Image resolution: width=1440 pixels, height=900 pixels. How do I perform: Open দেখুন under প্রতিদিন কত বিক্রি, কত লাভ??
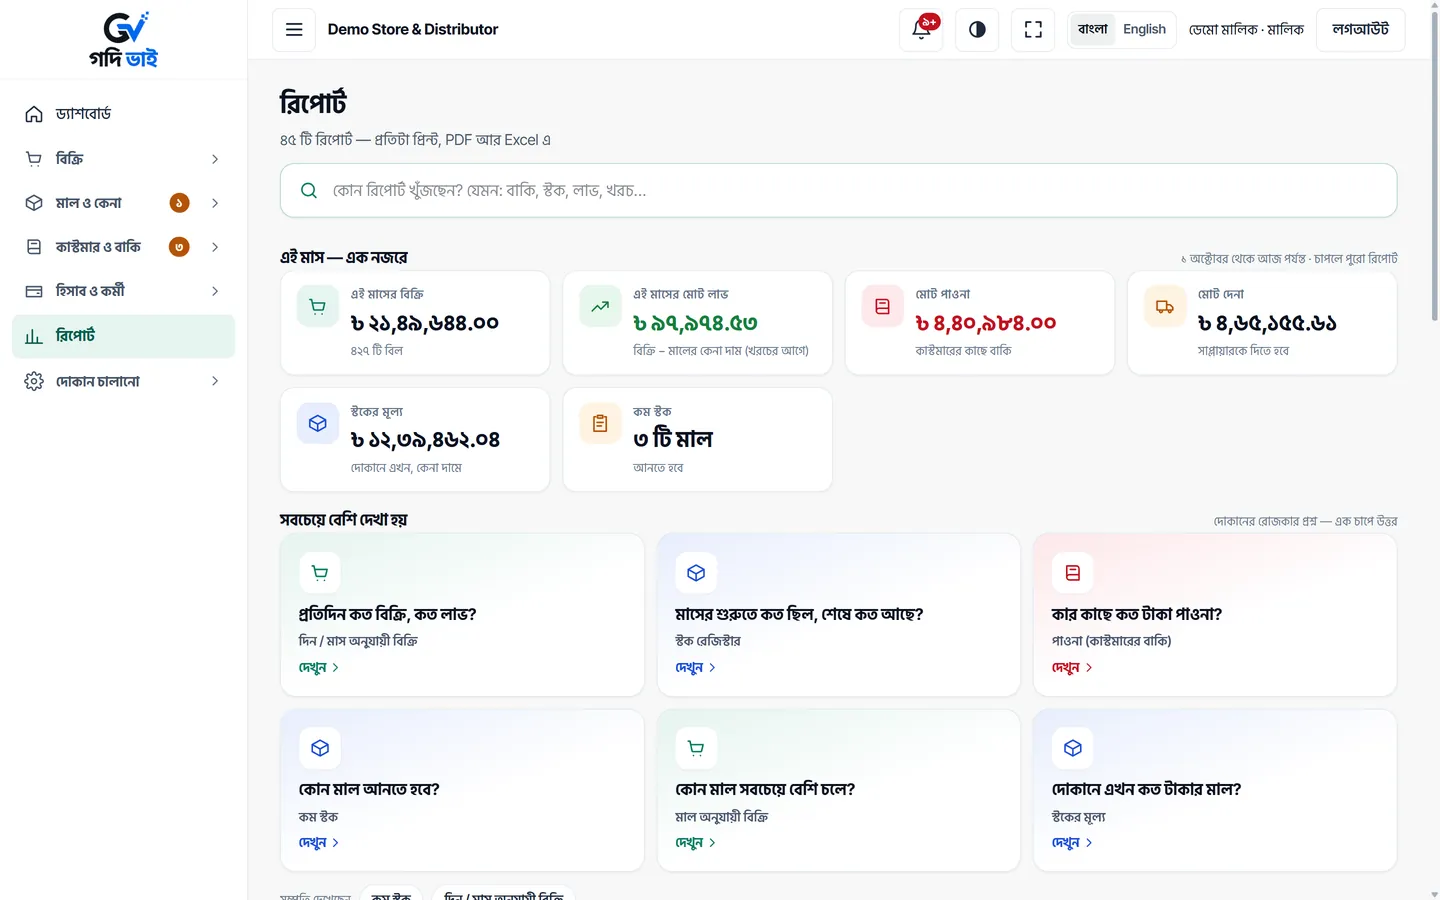point(319,668)
